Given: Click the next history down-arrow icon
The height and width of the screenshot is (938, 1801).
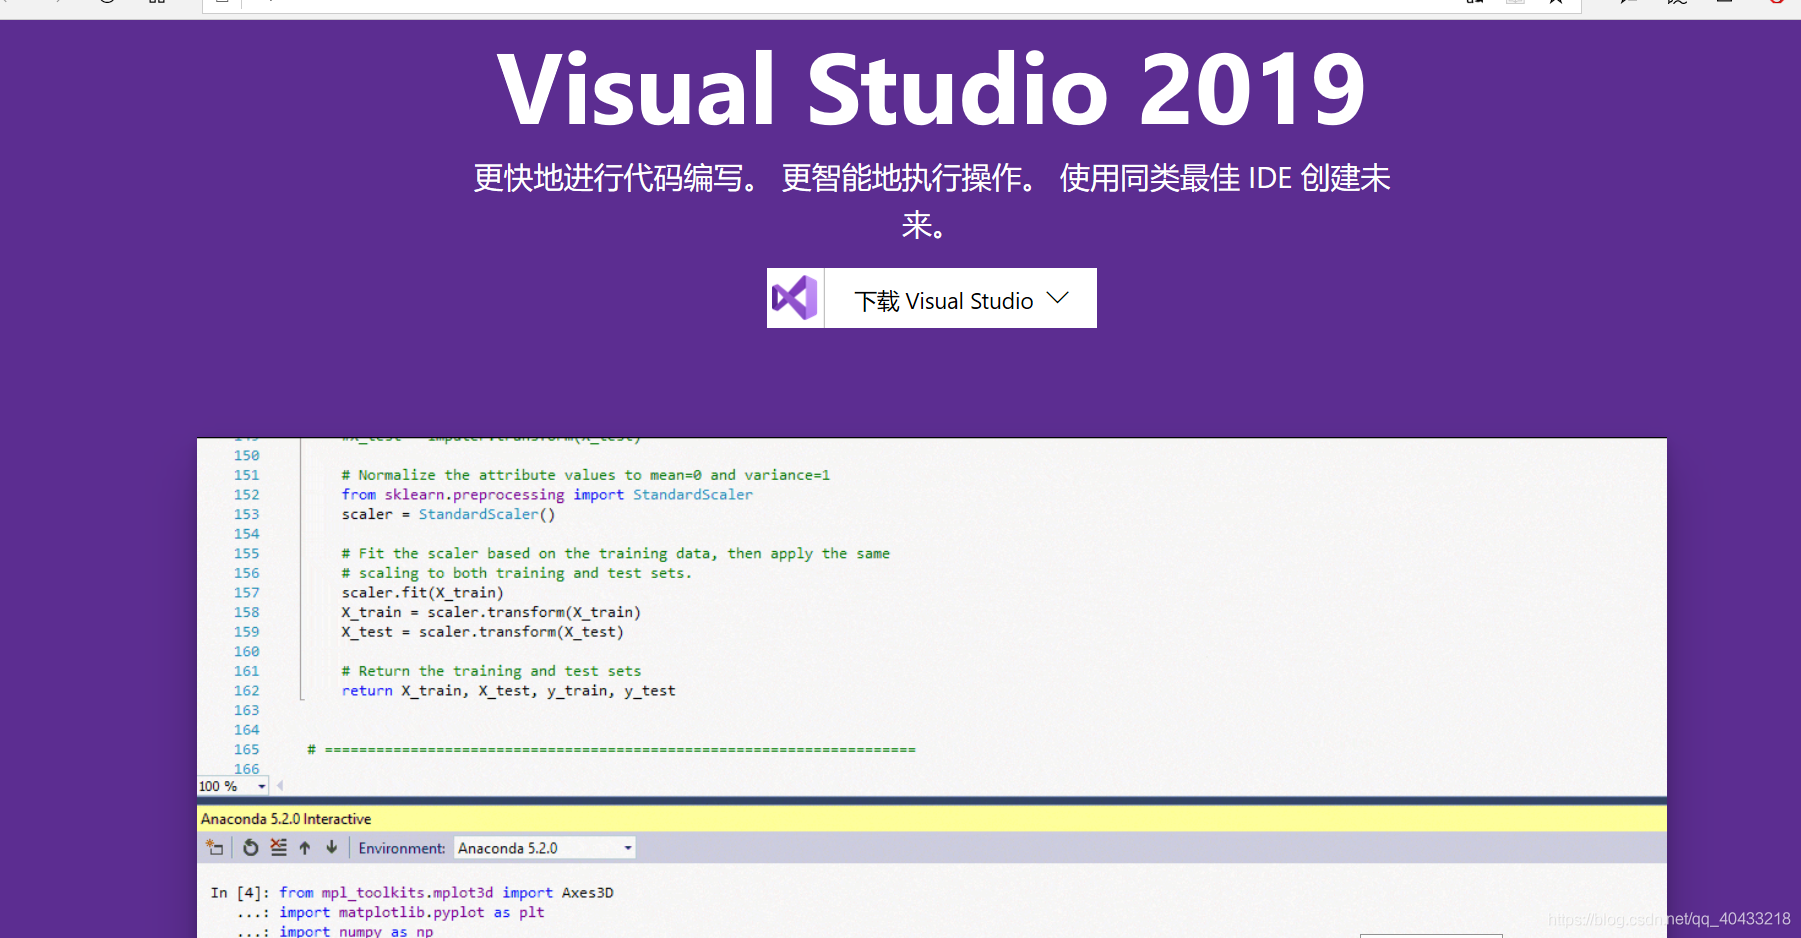Looking at the screenshot, I should coord(332,848).
